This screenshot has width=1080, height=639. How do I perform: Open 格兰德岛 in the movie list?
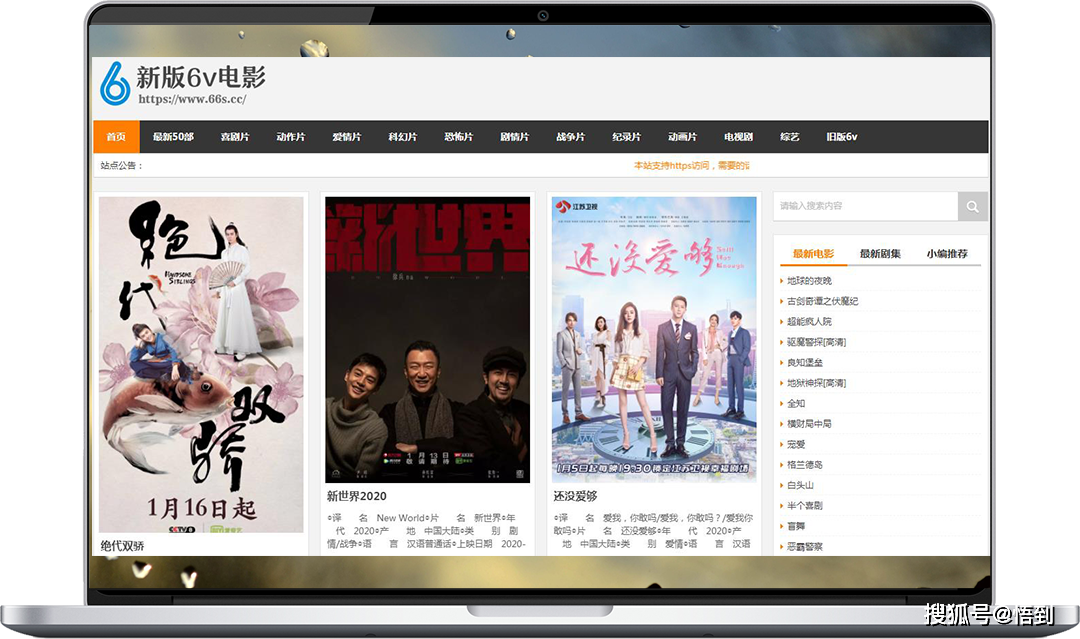point(804,465)
